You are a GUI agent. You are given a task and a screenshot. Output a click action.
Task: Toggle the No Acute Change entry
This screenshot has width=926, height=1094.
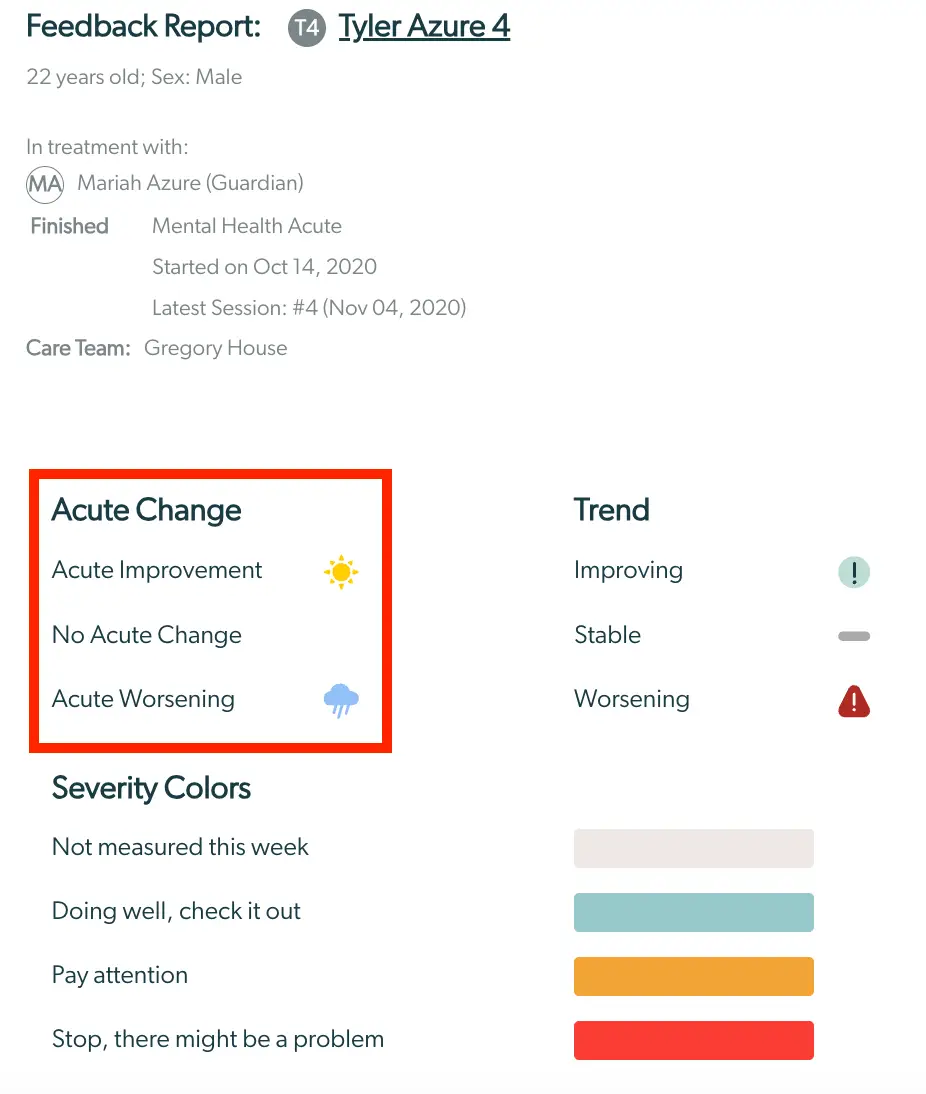tap(146, 636)
